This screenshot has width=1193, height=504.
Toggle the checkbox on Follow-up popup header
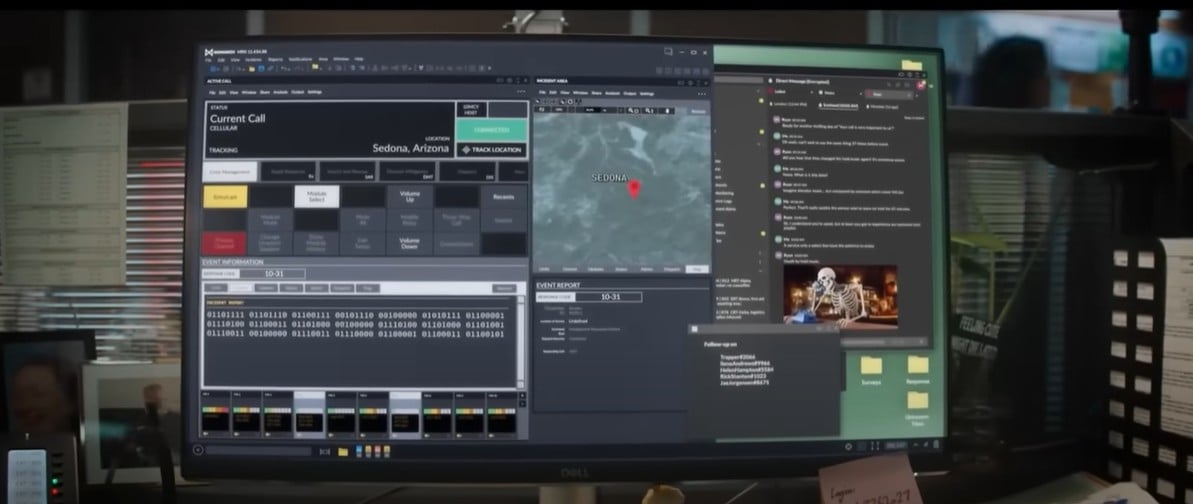pos(693,329)
